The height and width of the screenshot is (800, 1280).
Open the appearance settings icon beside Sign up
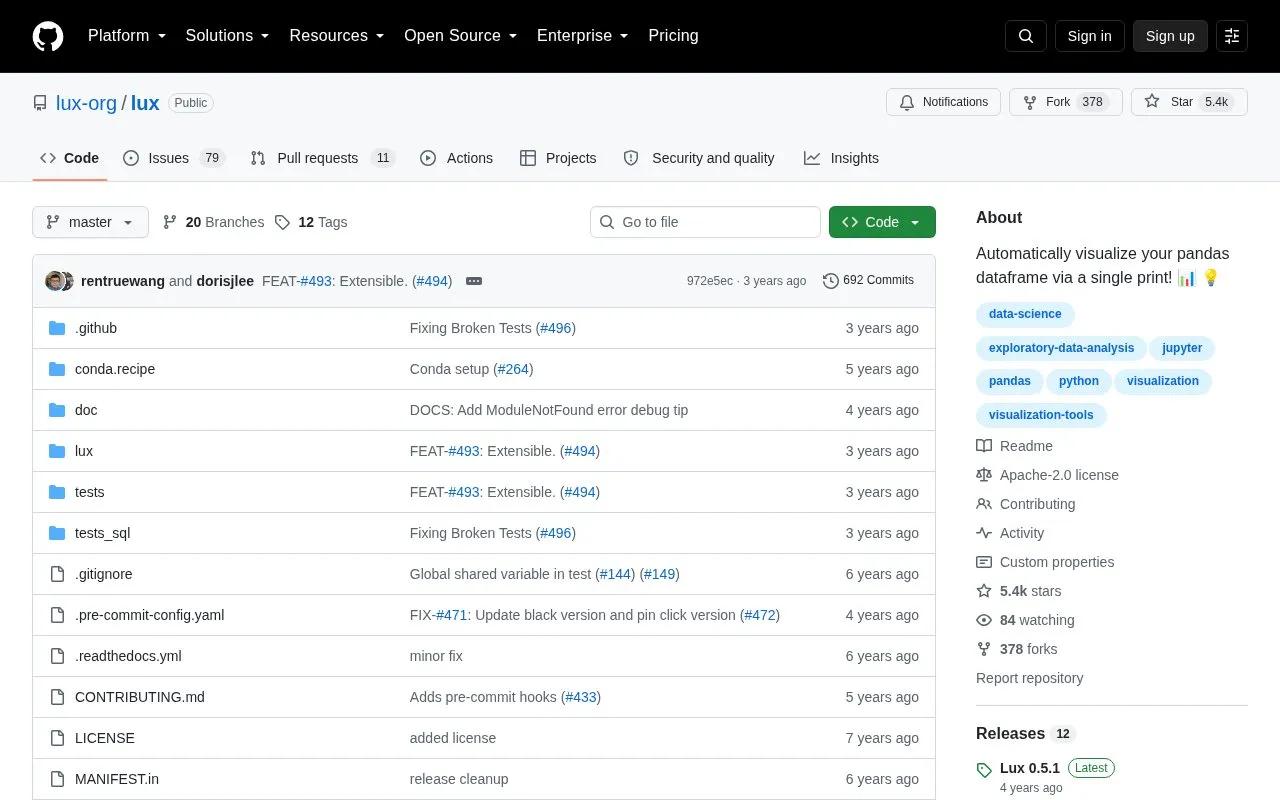pos(1232,36)
